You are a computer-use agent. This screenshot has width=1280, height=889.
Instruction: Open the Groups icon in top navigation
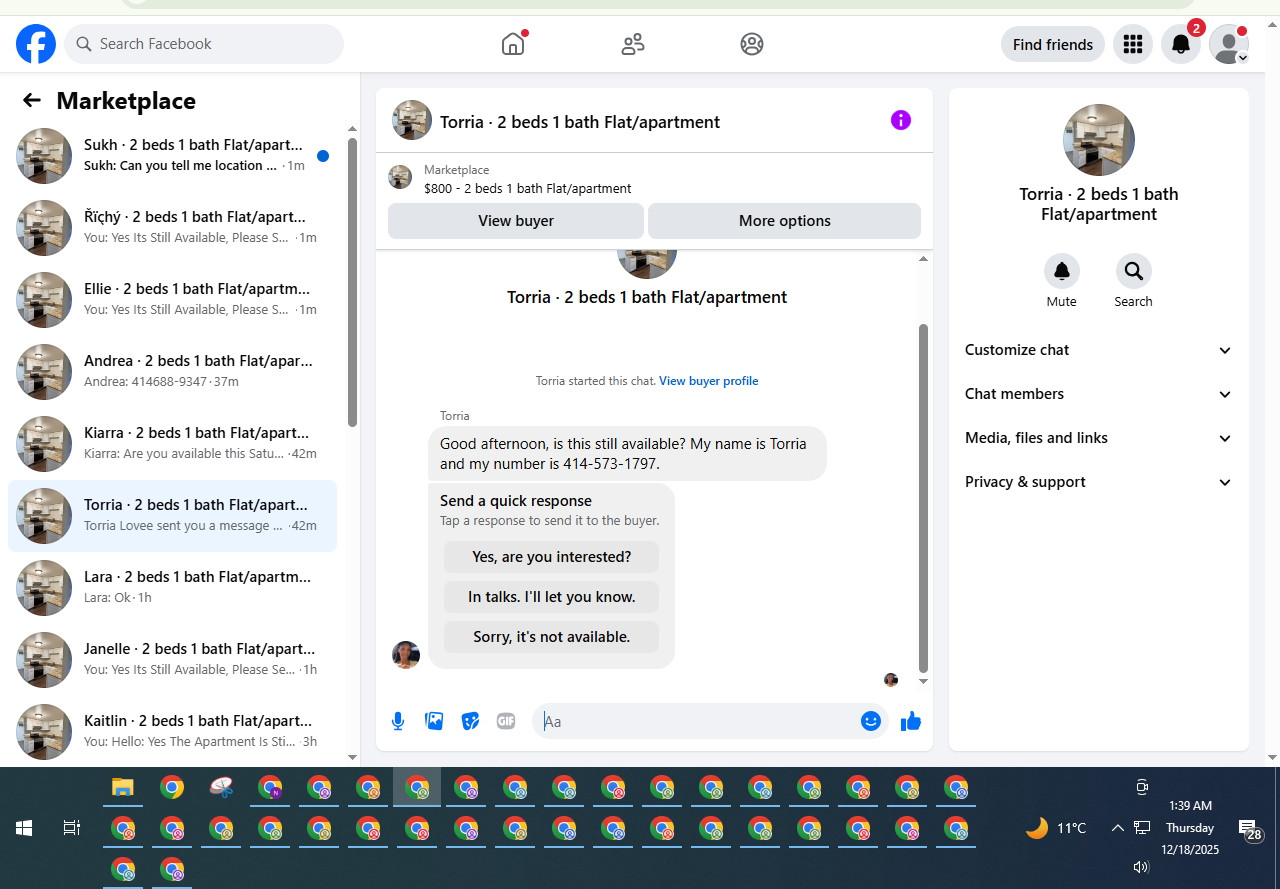coord(752,44)
